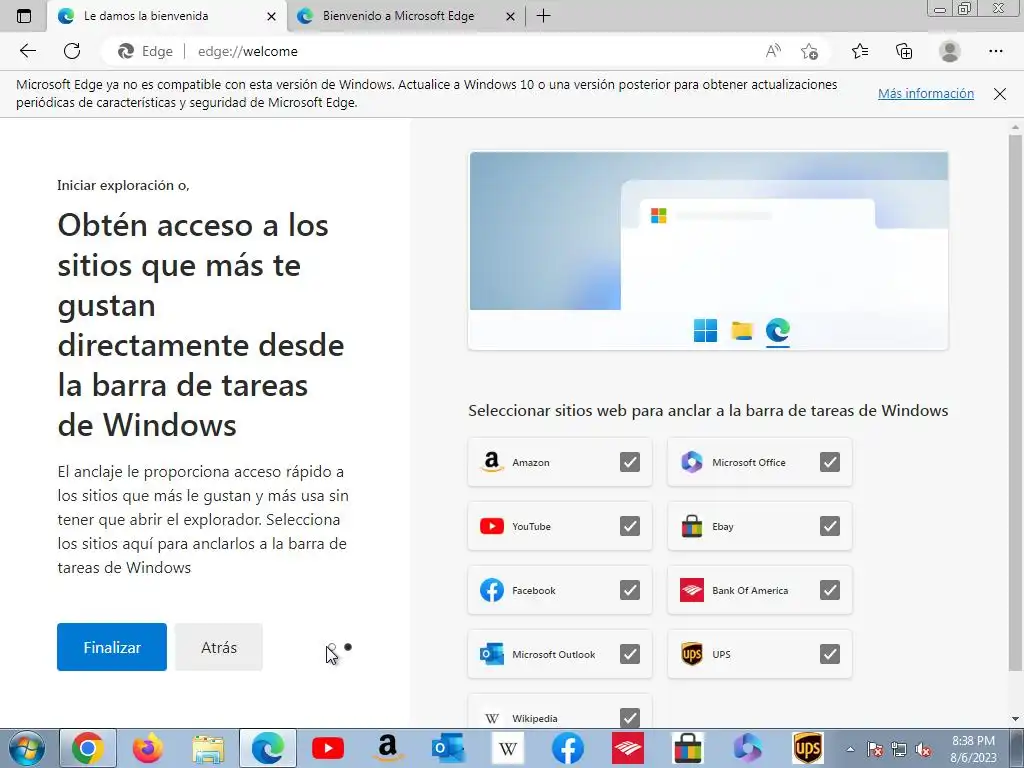
Task: Click the Bank Of America logo in list
Action: pyautogui.click(x=692, y=590)
